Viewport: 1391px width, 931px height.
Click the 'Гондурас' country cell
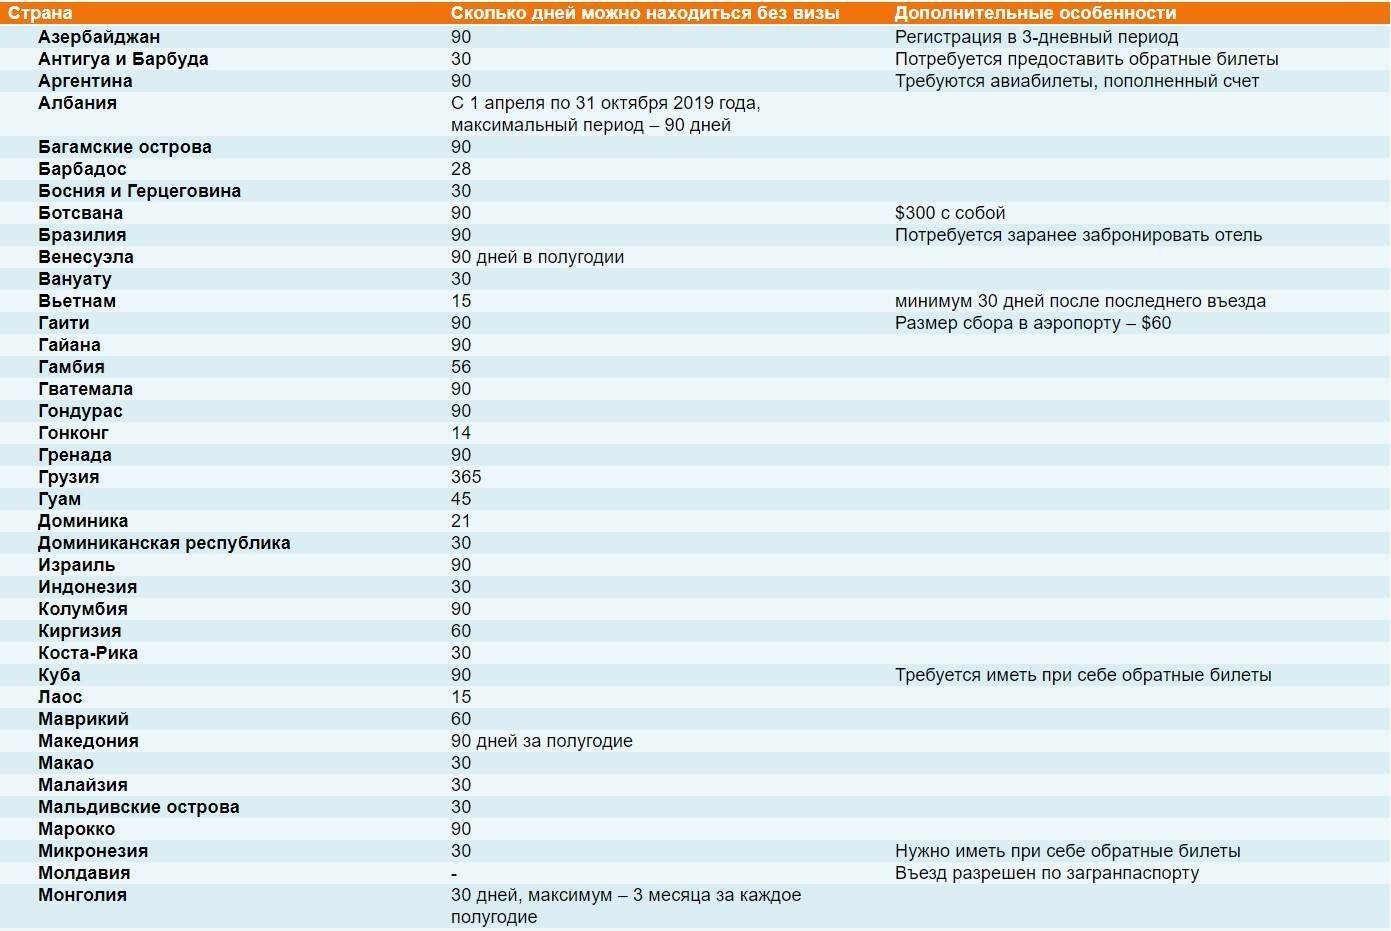pyautogui.click(x=80, y=411)
